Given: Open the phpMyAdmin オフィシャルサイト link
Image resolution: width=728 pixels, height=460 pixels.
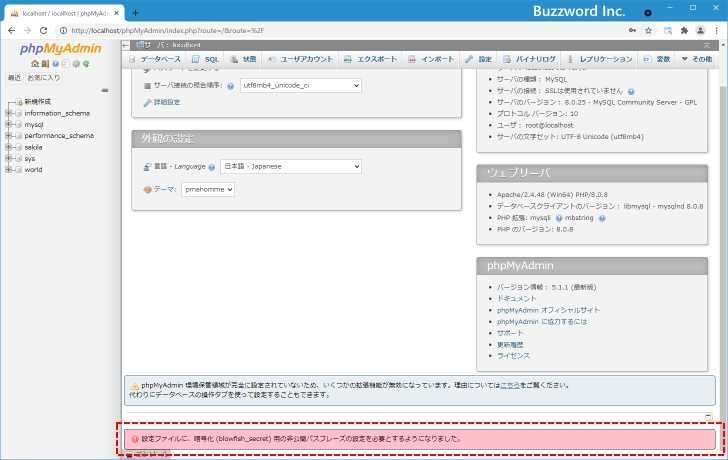Looking at the screenshot, I should coord(548,310).
